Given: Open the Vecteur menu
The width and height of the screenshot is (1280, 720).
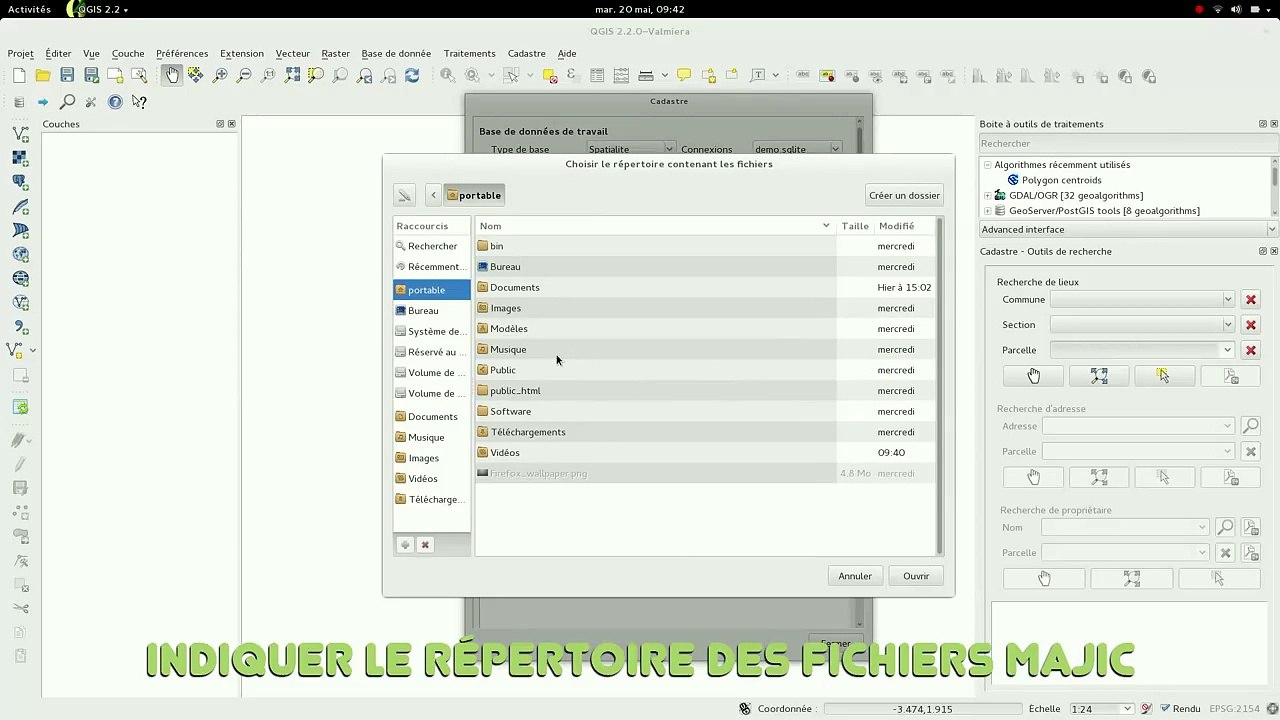Looking at the screenshot, I should (293, 54).
